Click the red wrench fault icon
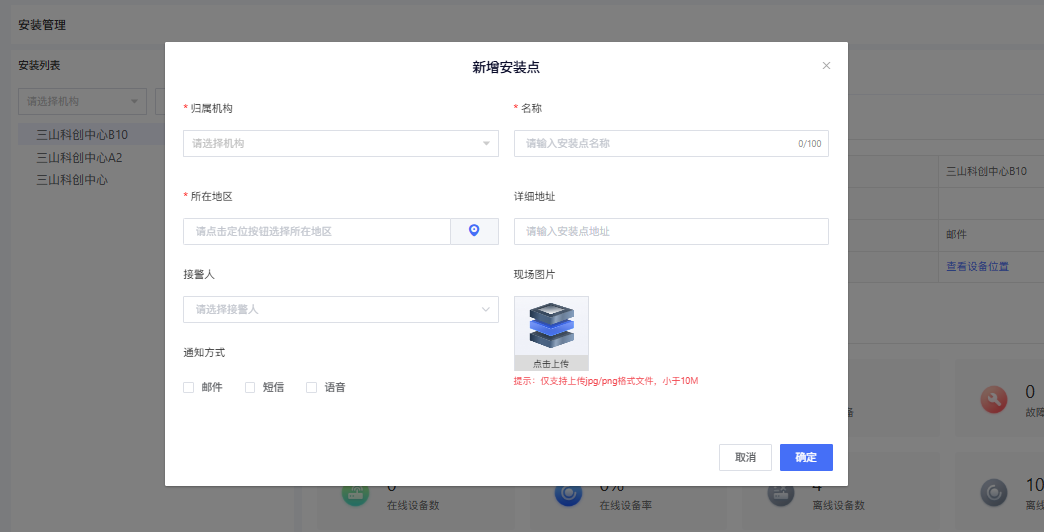1044x532 pixels. point(993,399)
